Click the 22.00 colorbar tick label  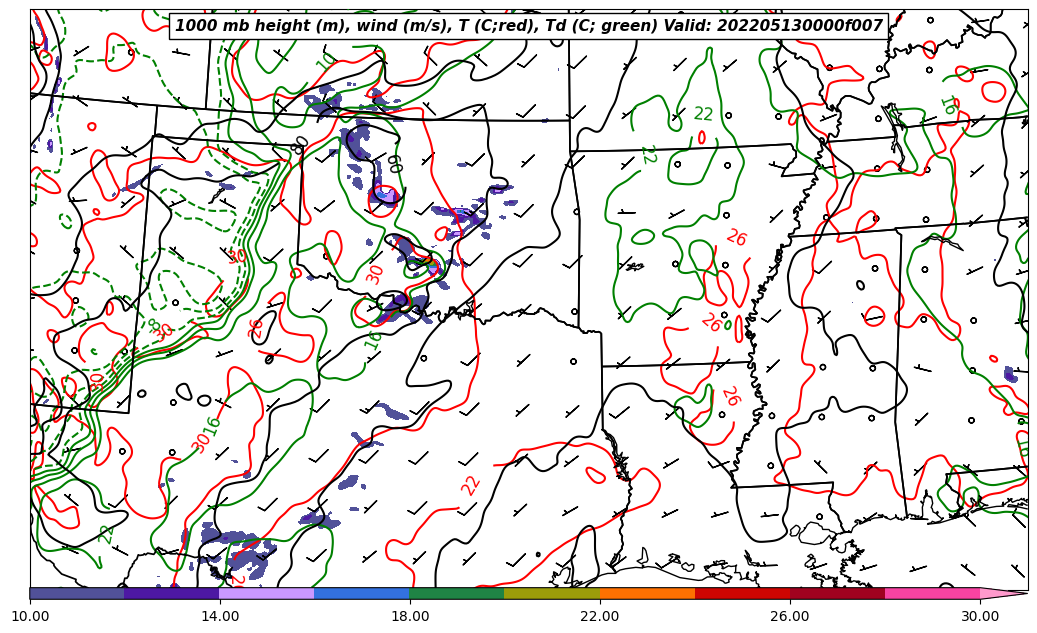tap(600, 616)
